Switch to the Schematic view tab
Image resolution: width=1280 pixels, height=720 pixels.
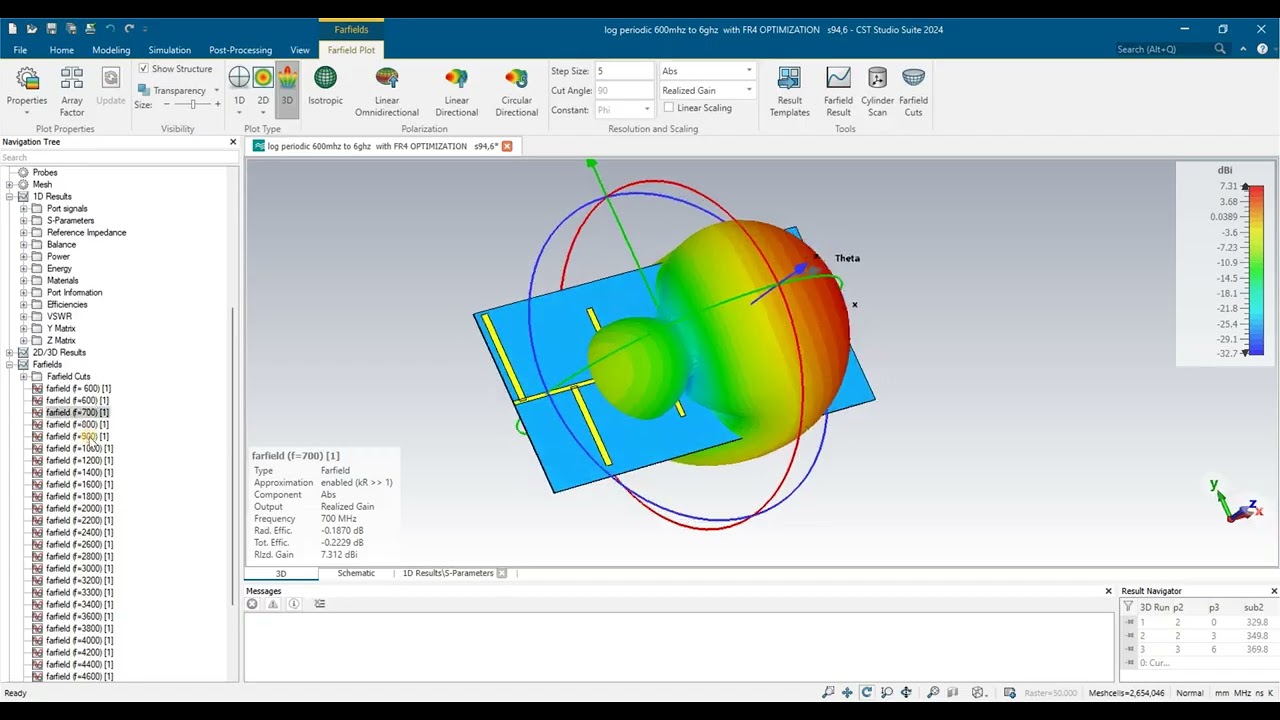pyautogui.click(x=356, y=573)
